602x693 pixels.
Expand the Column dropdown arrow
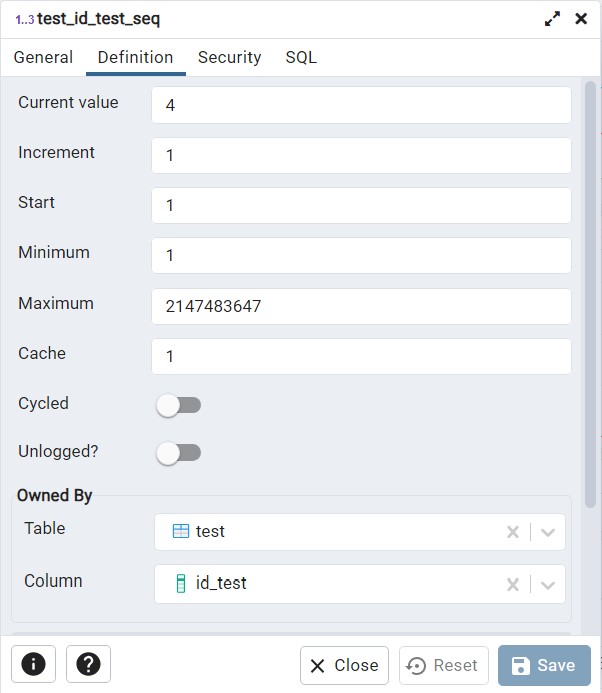(547, 584)
